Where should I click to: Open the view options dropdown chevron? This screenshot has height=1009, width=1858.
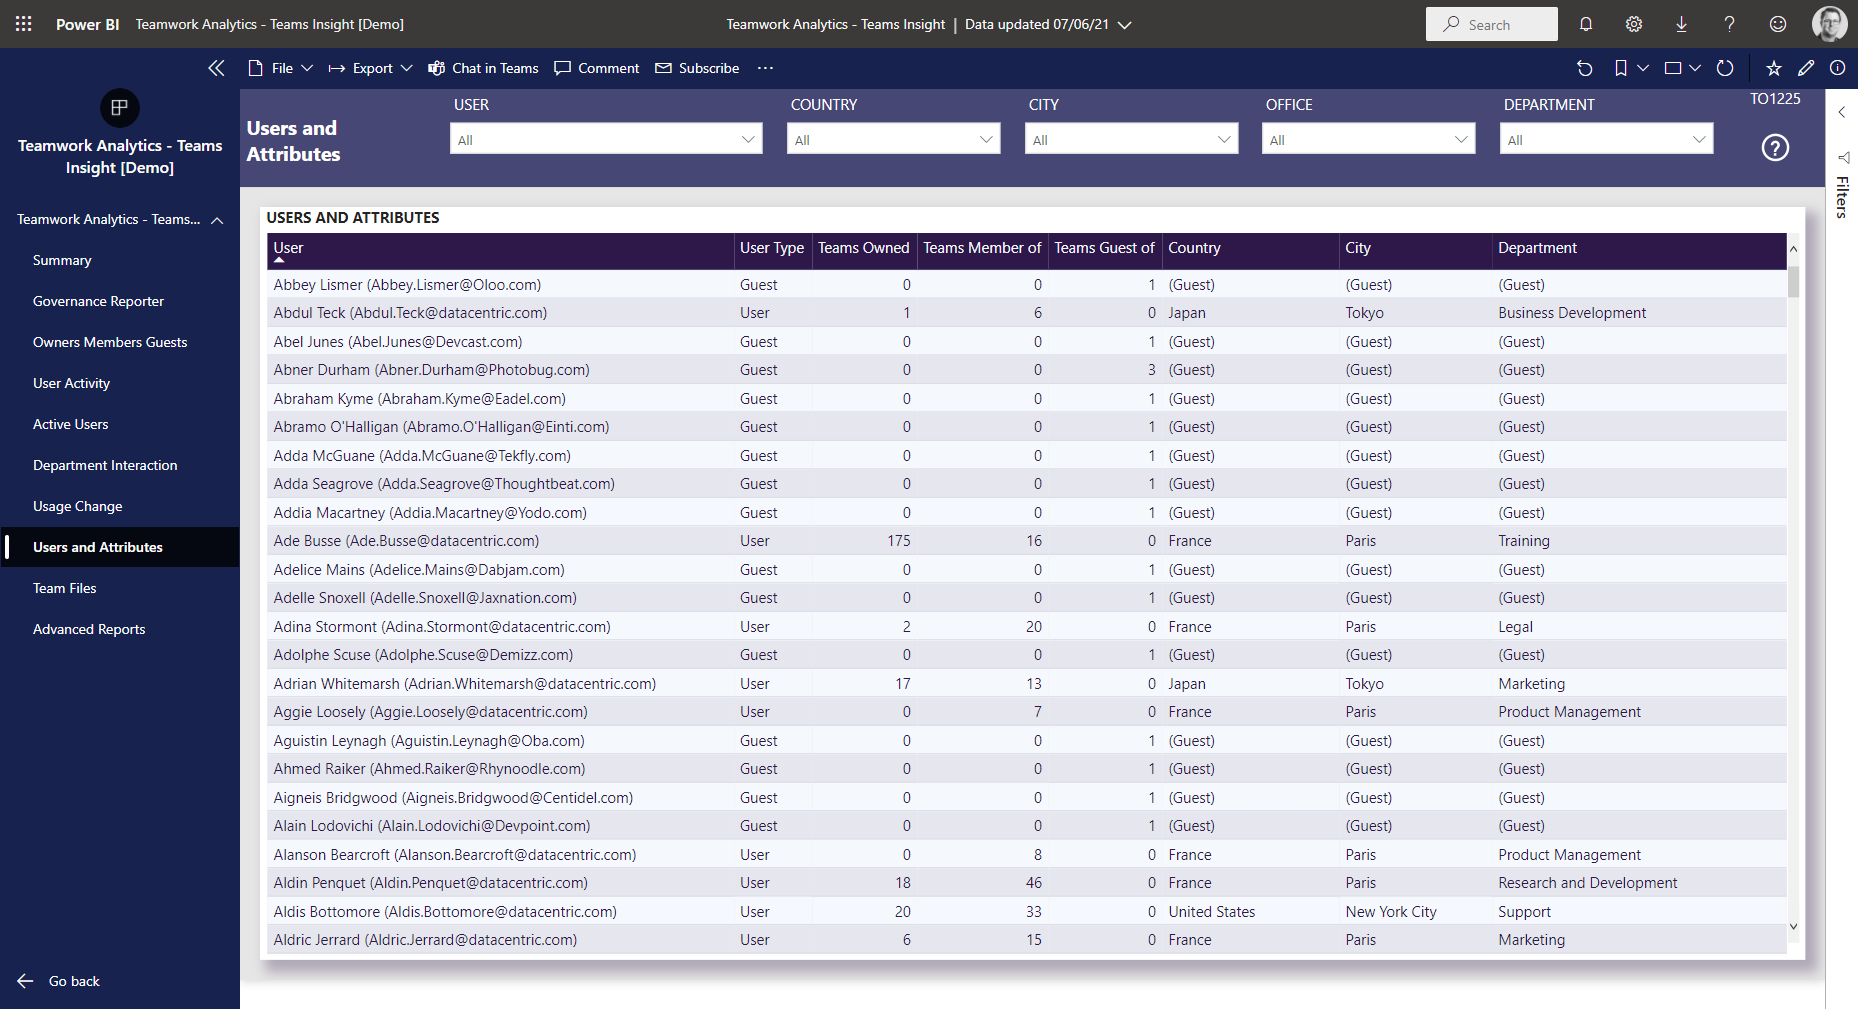coord(1695,68)
